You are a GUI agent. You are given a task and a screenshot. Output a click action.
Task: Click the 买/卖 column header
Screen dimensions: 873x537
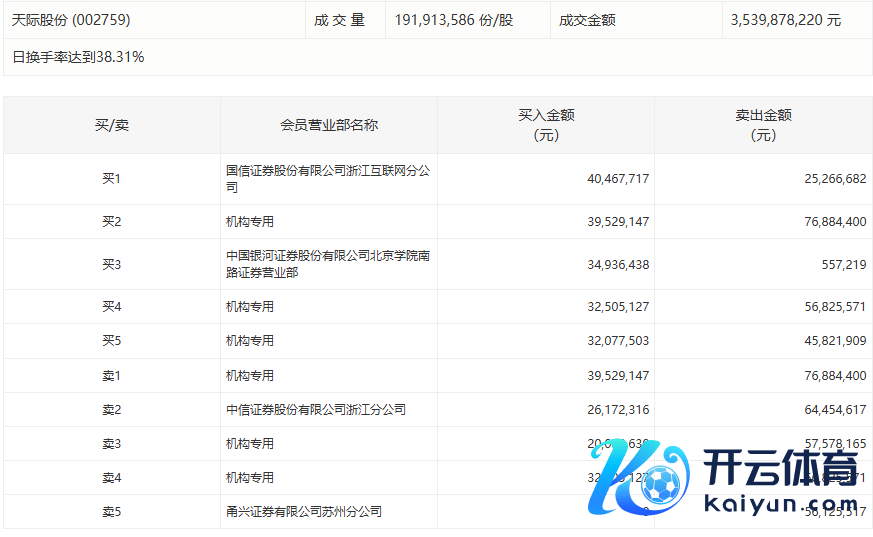coord(111,125)
